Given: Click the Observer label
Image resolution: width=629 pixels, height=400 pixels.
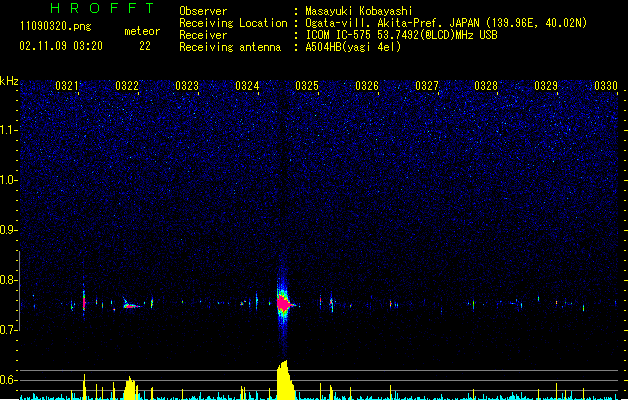Looking at the screenshot, I should (x=203, y=11).
